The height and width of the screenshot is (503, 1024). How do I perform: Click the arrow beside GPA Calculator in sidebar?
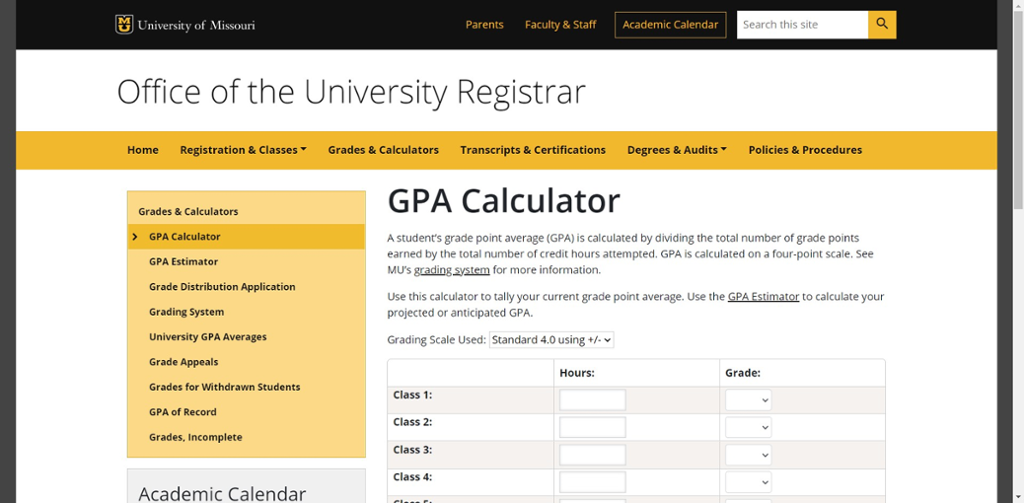pyautogui.click(x=135, y=236)
